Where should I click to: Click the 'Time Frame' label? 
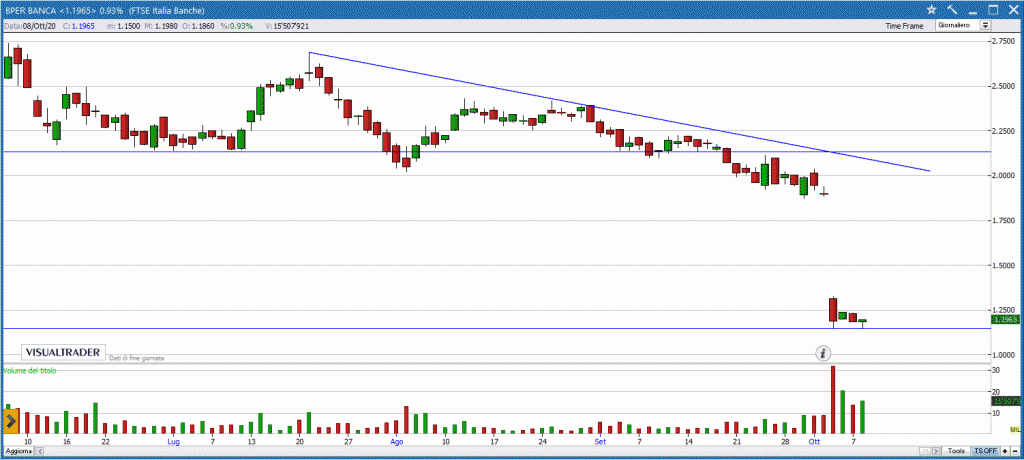pyautogui.click(x=904, y=26)
